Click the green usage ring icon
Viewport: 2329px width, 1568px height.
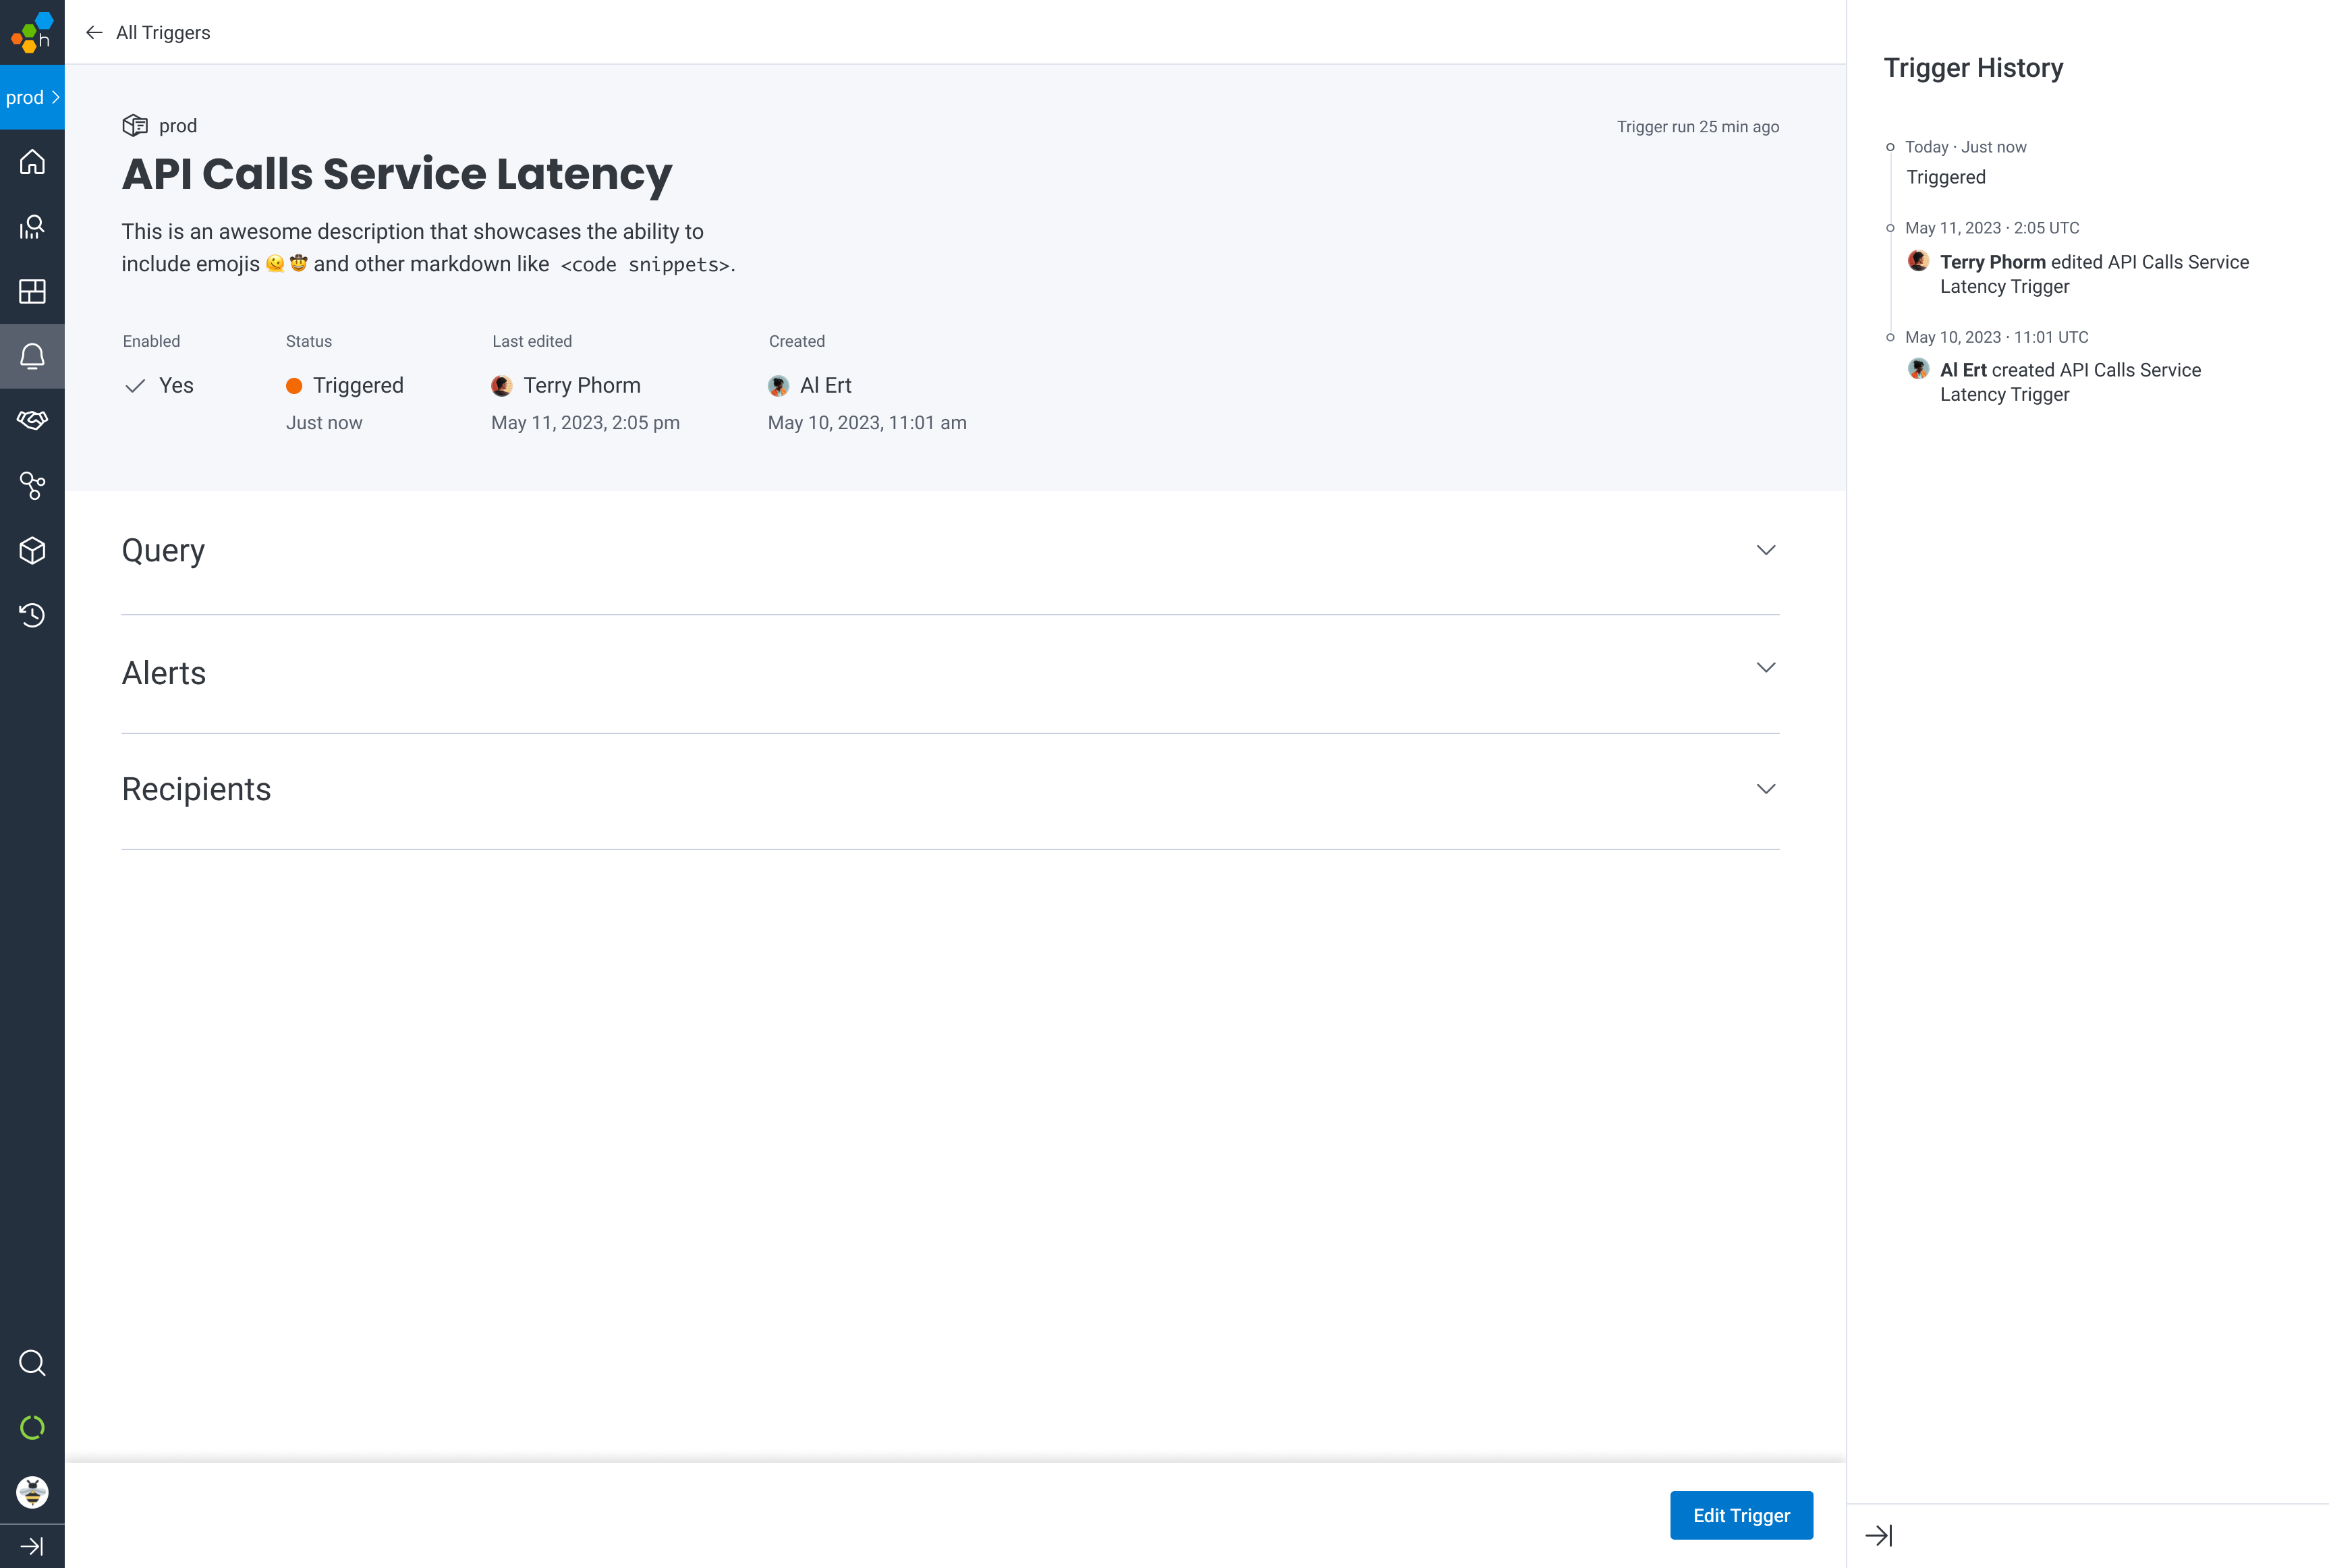[32, 1427]
